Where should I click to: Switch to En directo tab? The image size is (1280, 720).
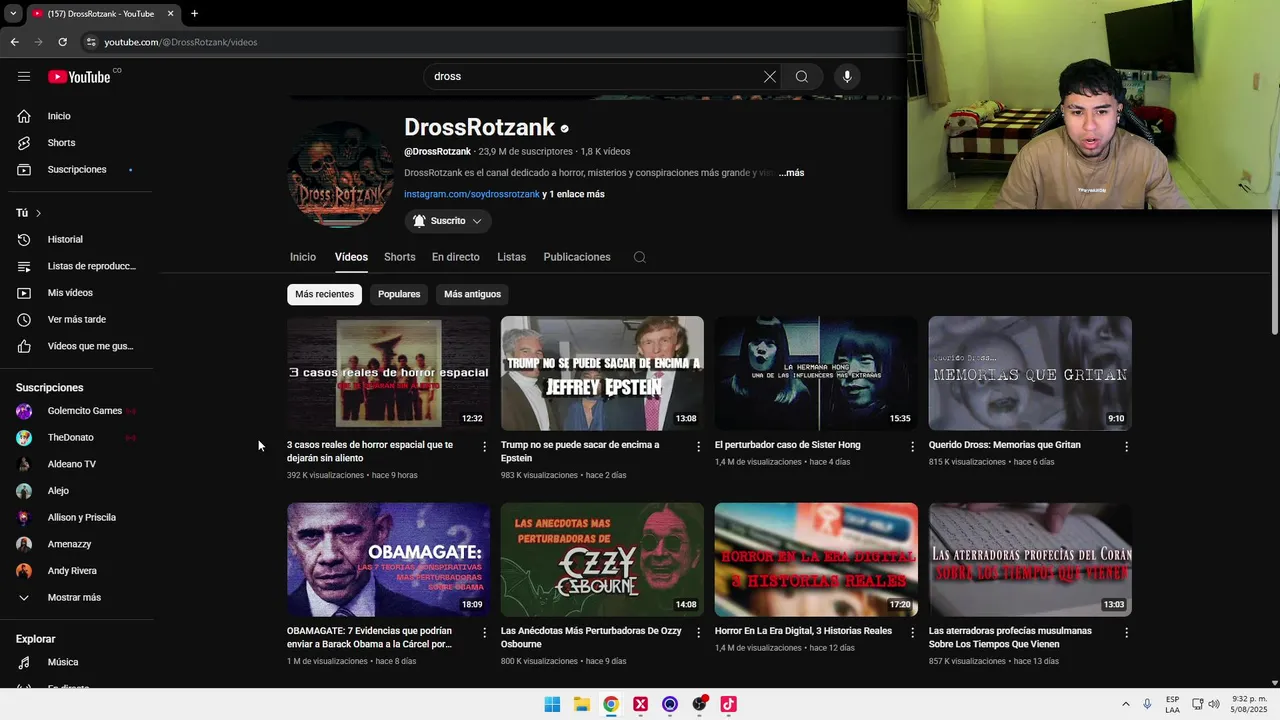click(456, 257)
